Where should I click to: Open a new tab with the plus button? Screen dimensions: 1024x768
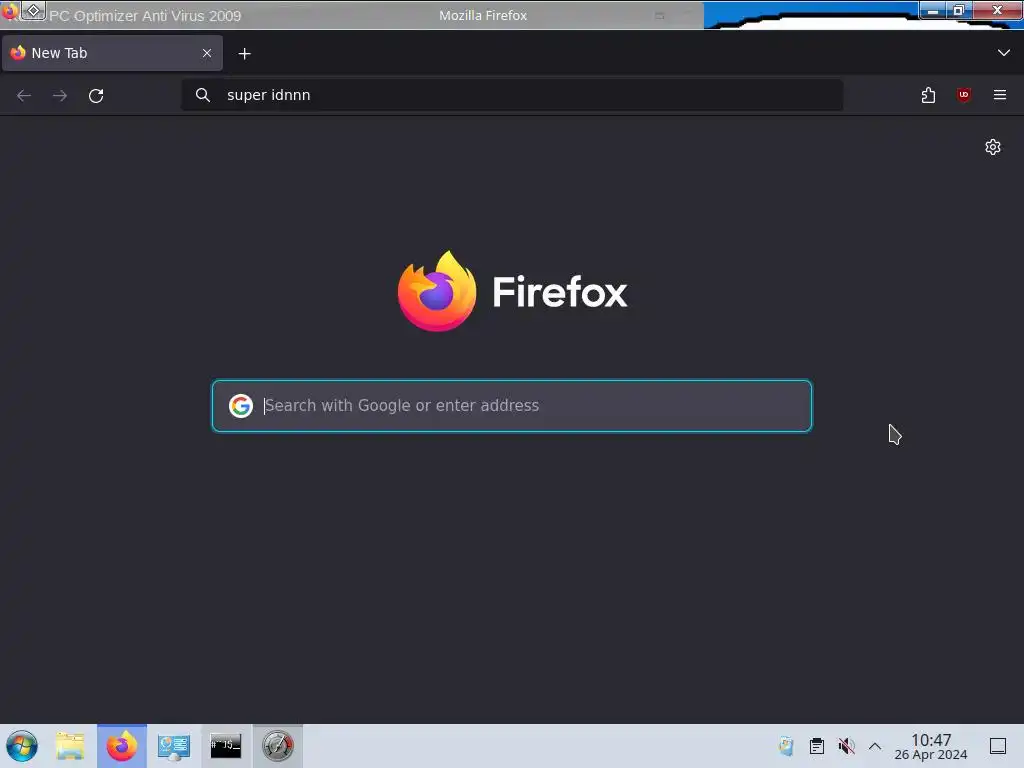[x=244, y=54]
